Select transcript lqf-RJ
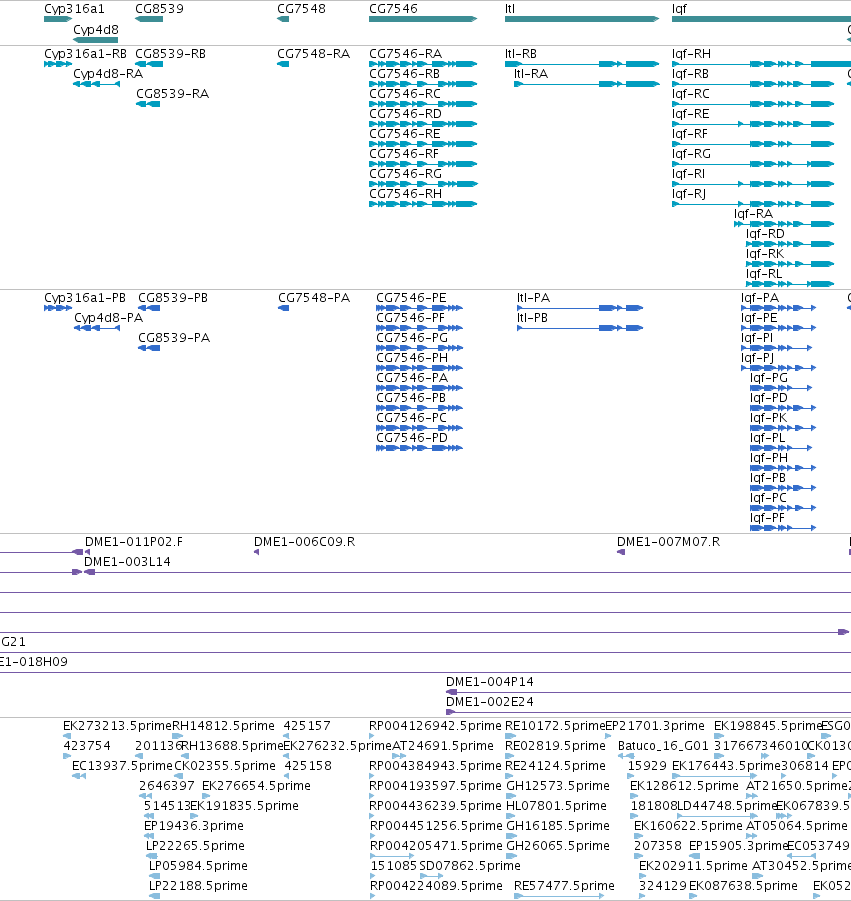851x901 pixels. point(753,204)
